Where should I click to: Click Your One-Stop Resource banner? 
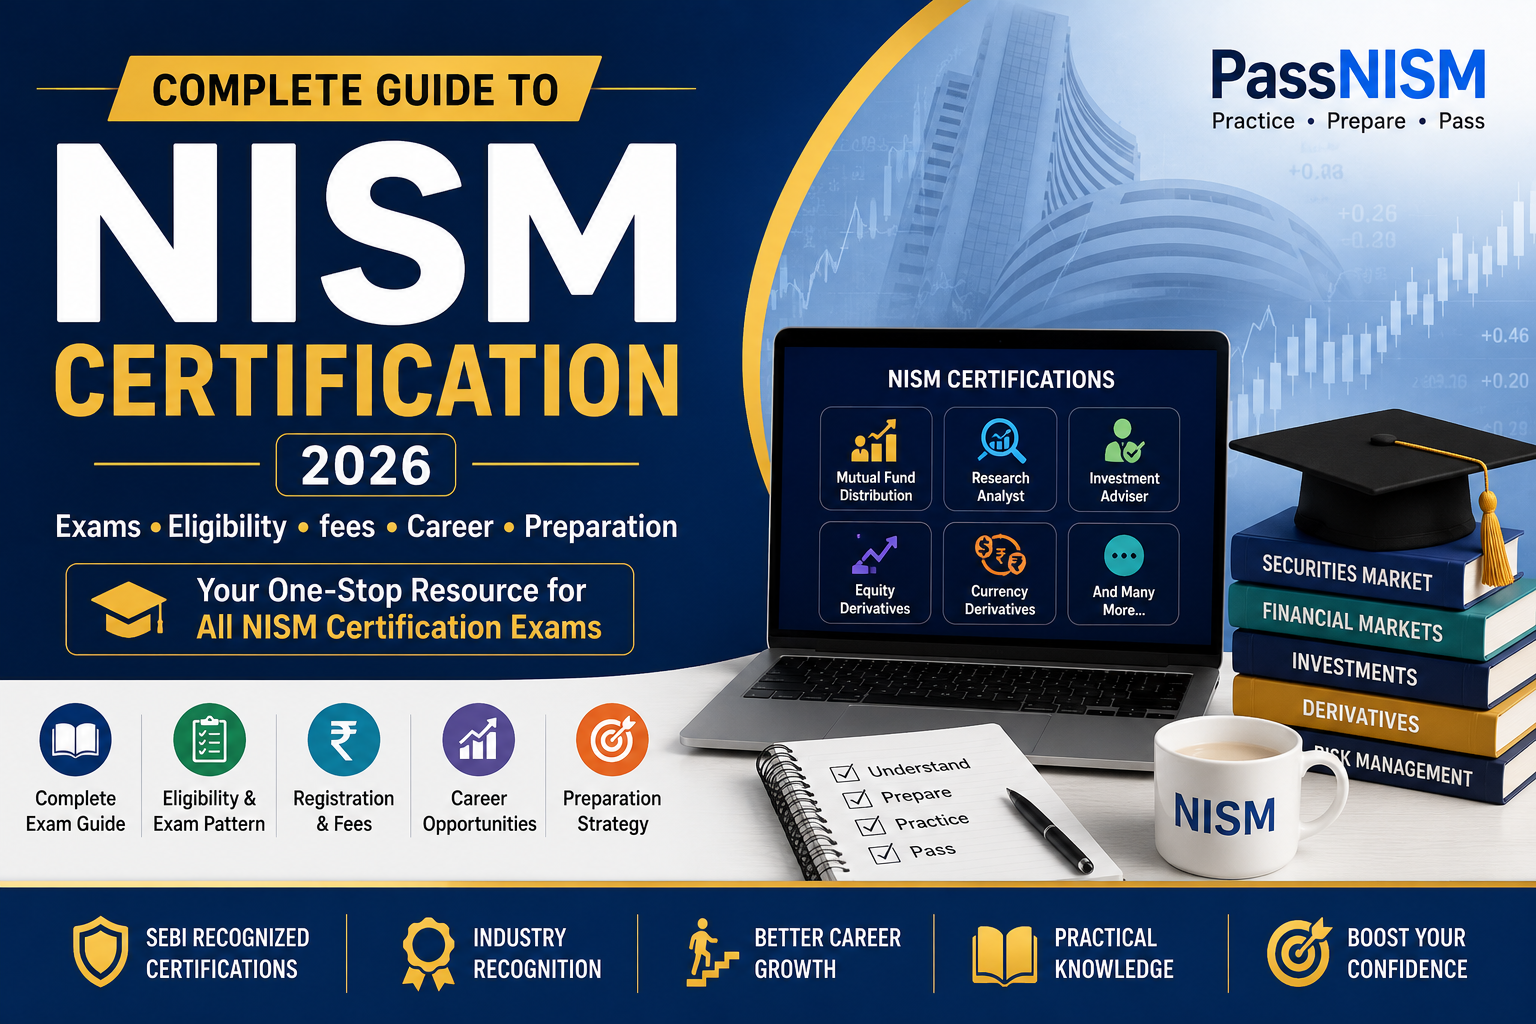350,609
